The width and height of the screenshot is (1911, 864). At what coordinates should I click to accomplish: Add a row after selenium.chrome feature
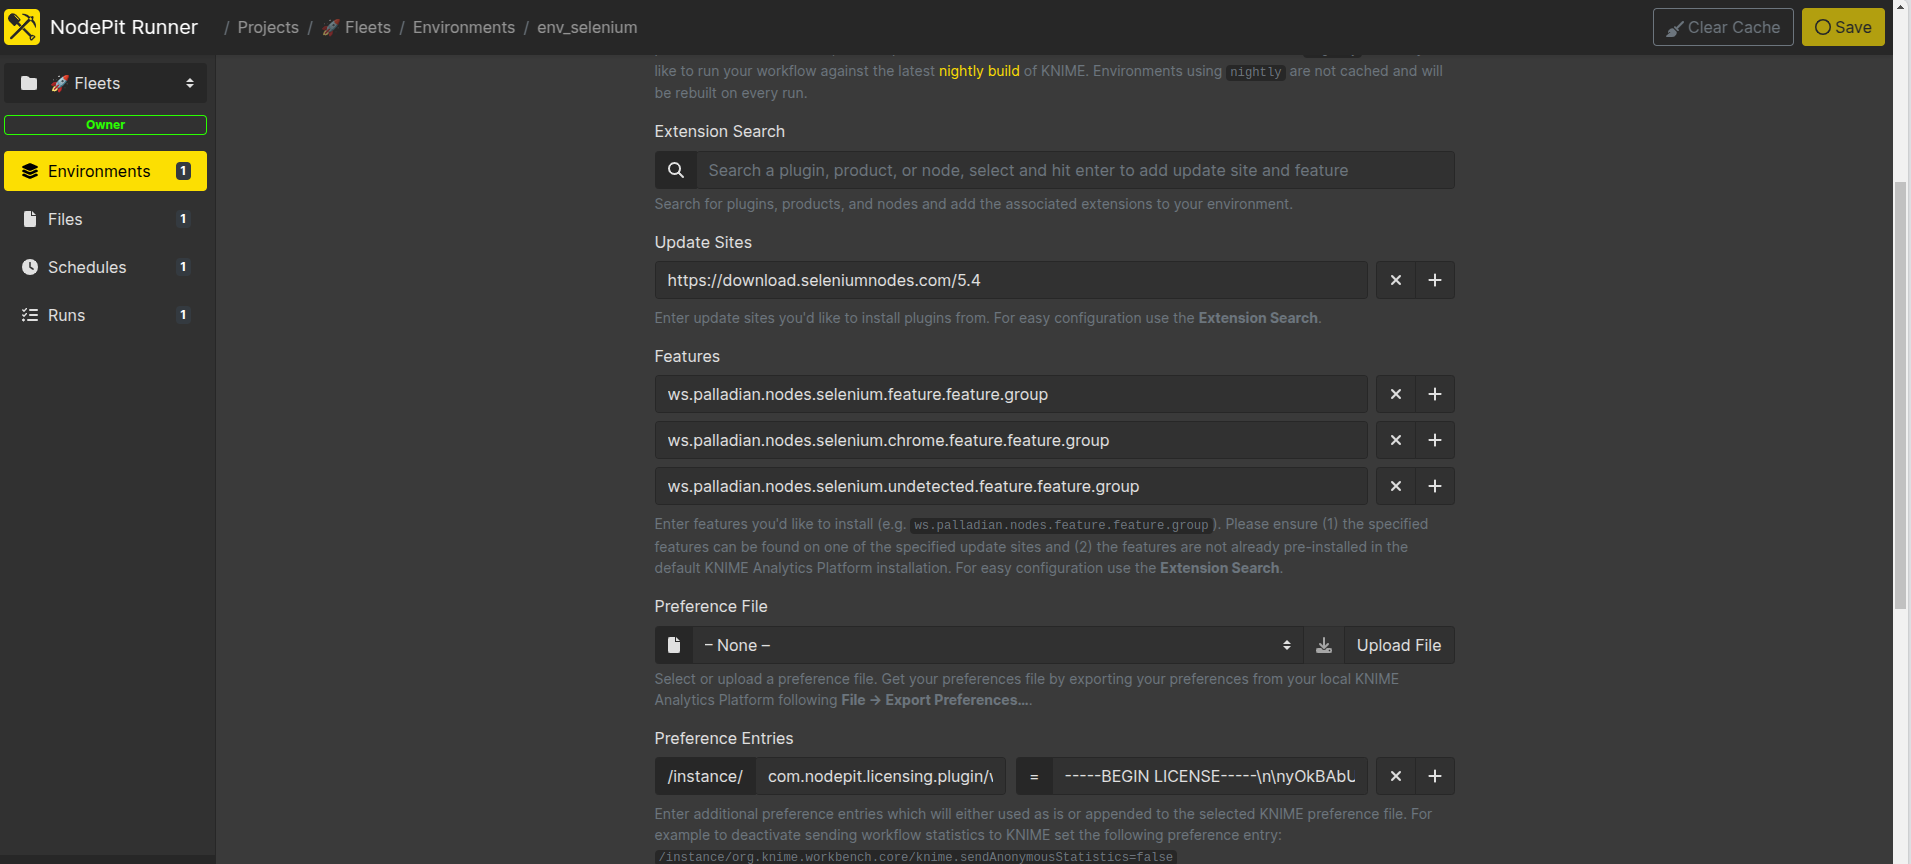coord(1435,440)
